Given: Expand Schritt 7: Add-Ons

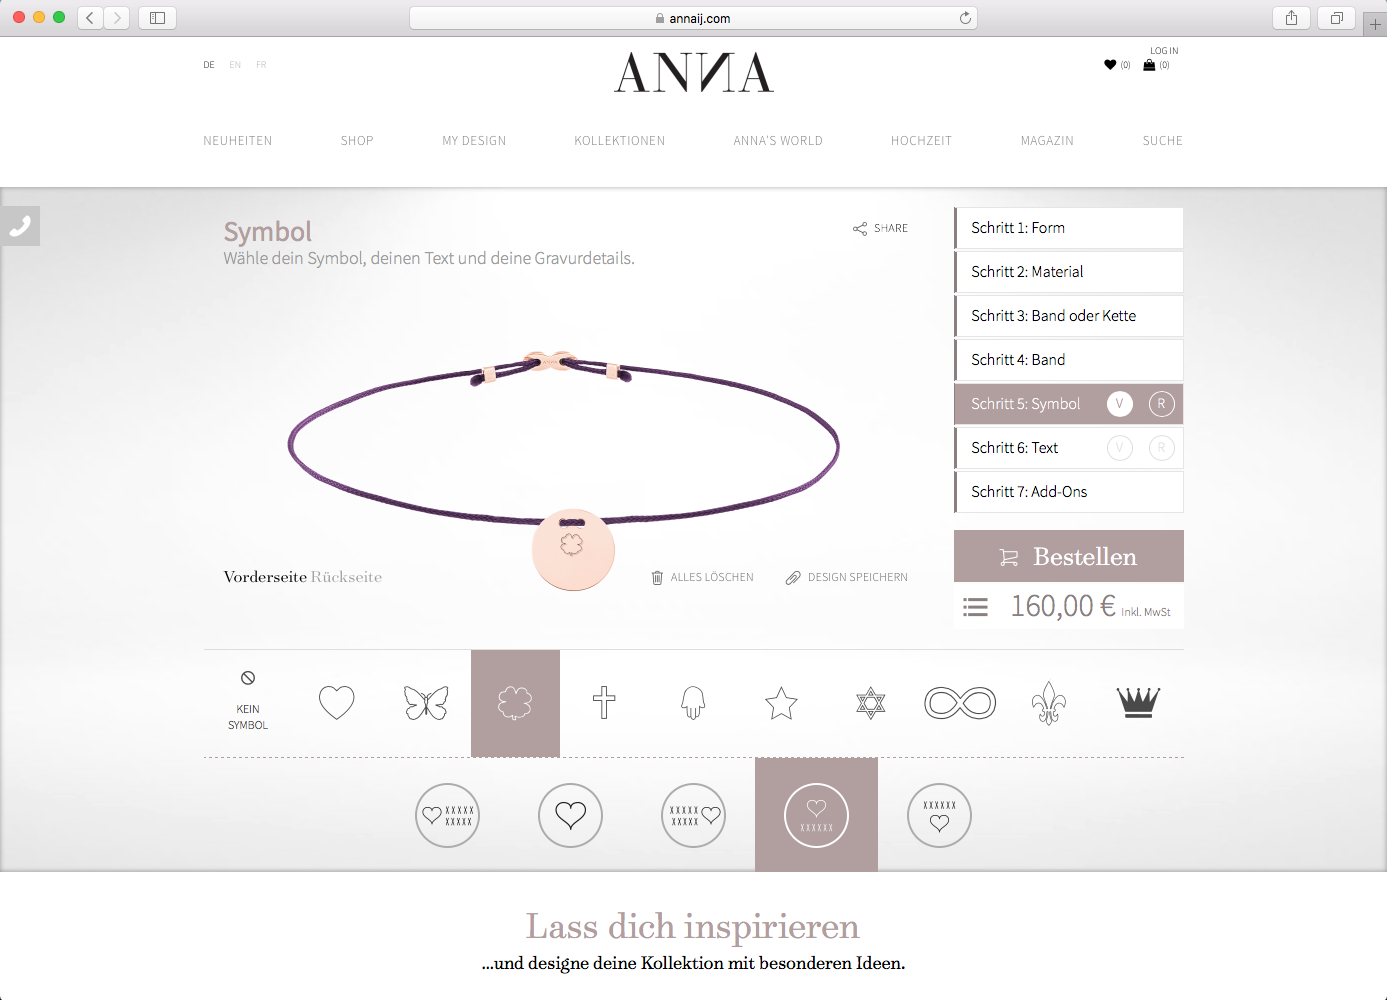Looking at the screenshot, I should coord(1069,492).
